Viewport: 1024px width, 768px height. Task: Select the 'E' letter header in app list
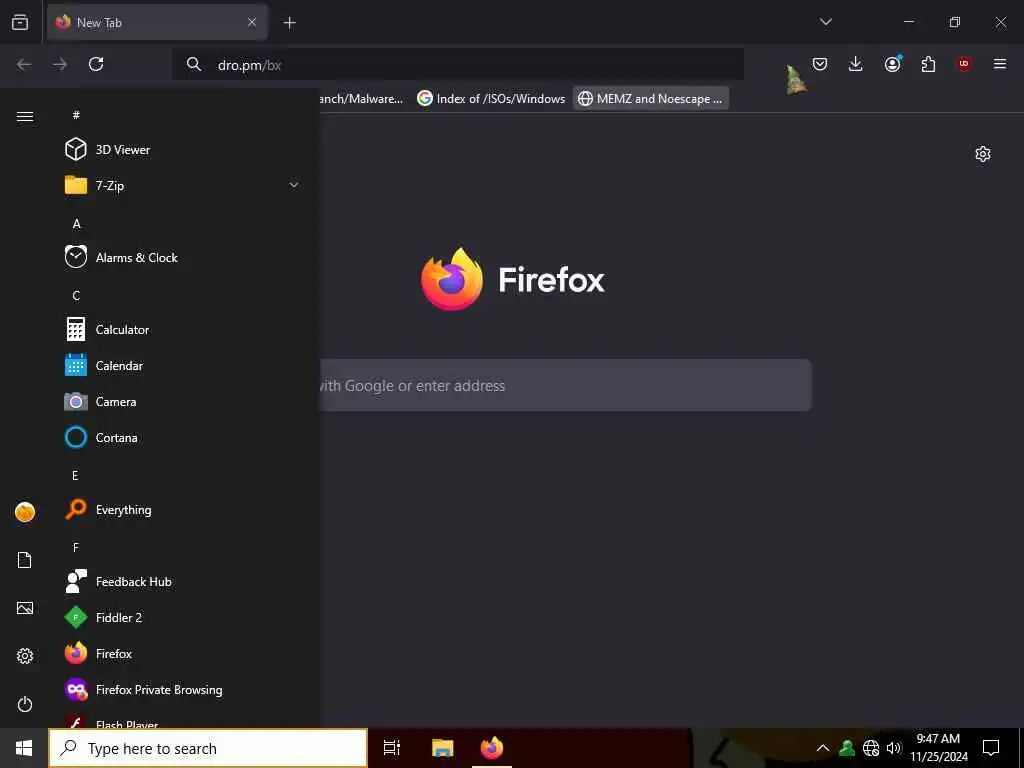click(x=75, y=475)
